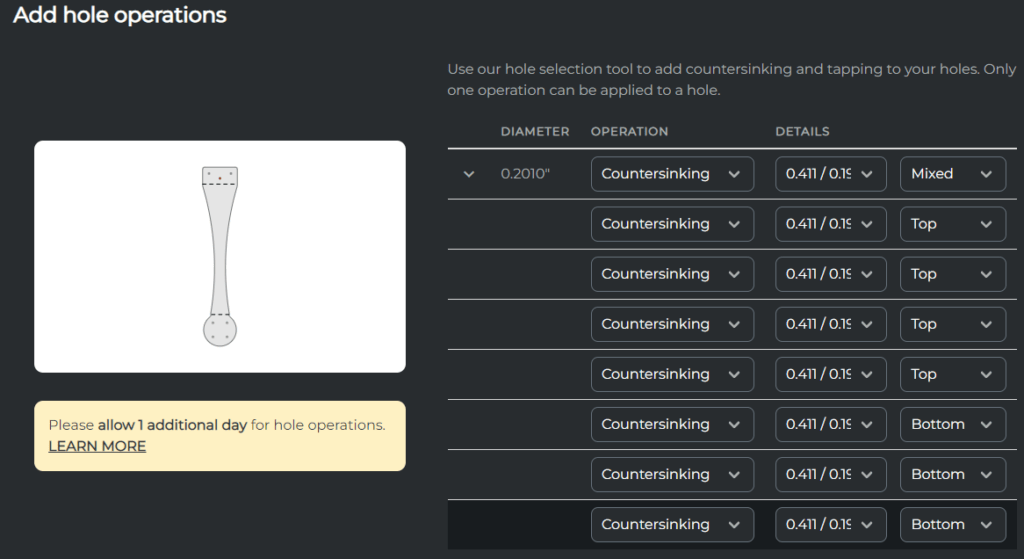Open fourth row Countersinking operation dropdown
This screenshot has height=559, width=1024.
coord(671,324)
